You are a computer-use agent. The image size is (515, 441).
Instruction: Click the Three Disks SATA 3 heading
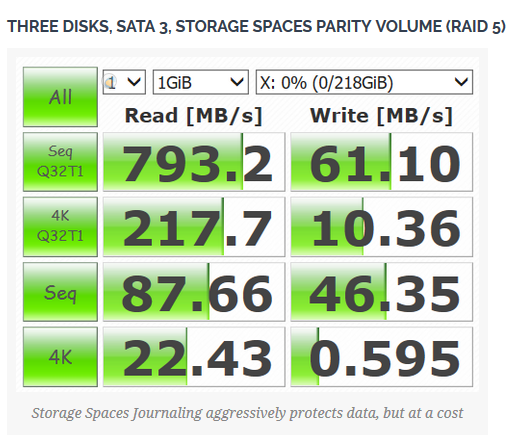(256, 27)
